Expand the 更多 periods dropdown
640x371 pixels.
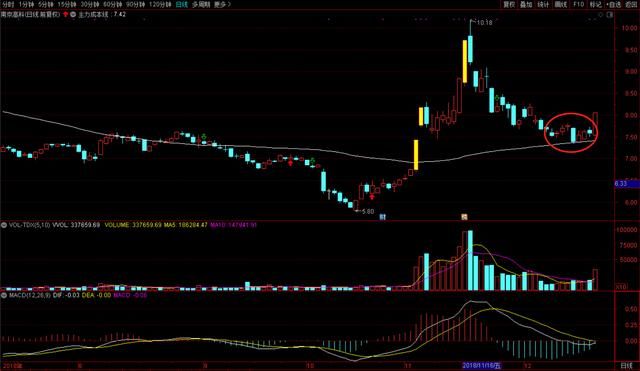tap(222, 4)
